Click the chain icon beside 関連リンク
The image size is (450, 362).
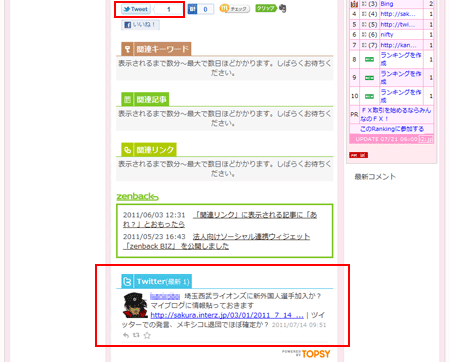[x=127, y=150]
